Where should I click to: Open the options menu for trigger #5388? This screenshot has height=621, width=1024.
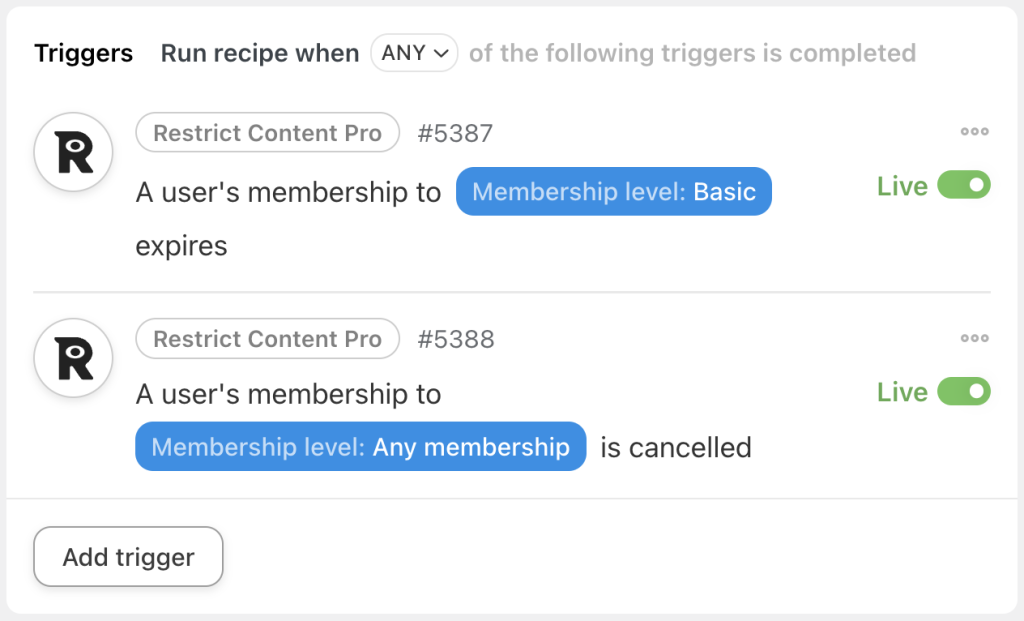tap(974, 338)
